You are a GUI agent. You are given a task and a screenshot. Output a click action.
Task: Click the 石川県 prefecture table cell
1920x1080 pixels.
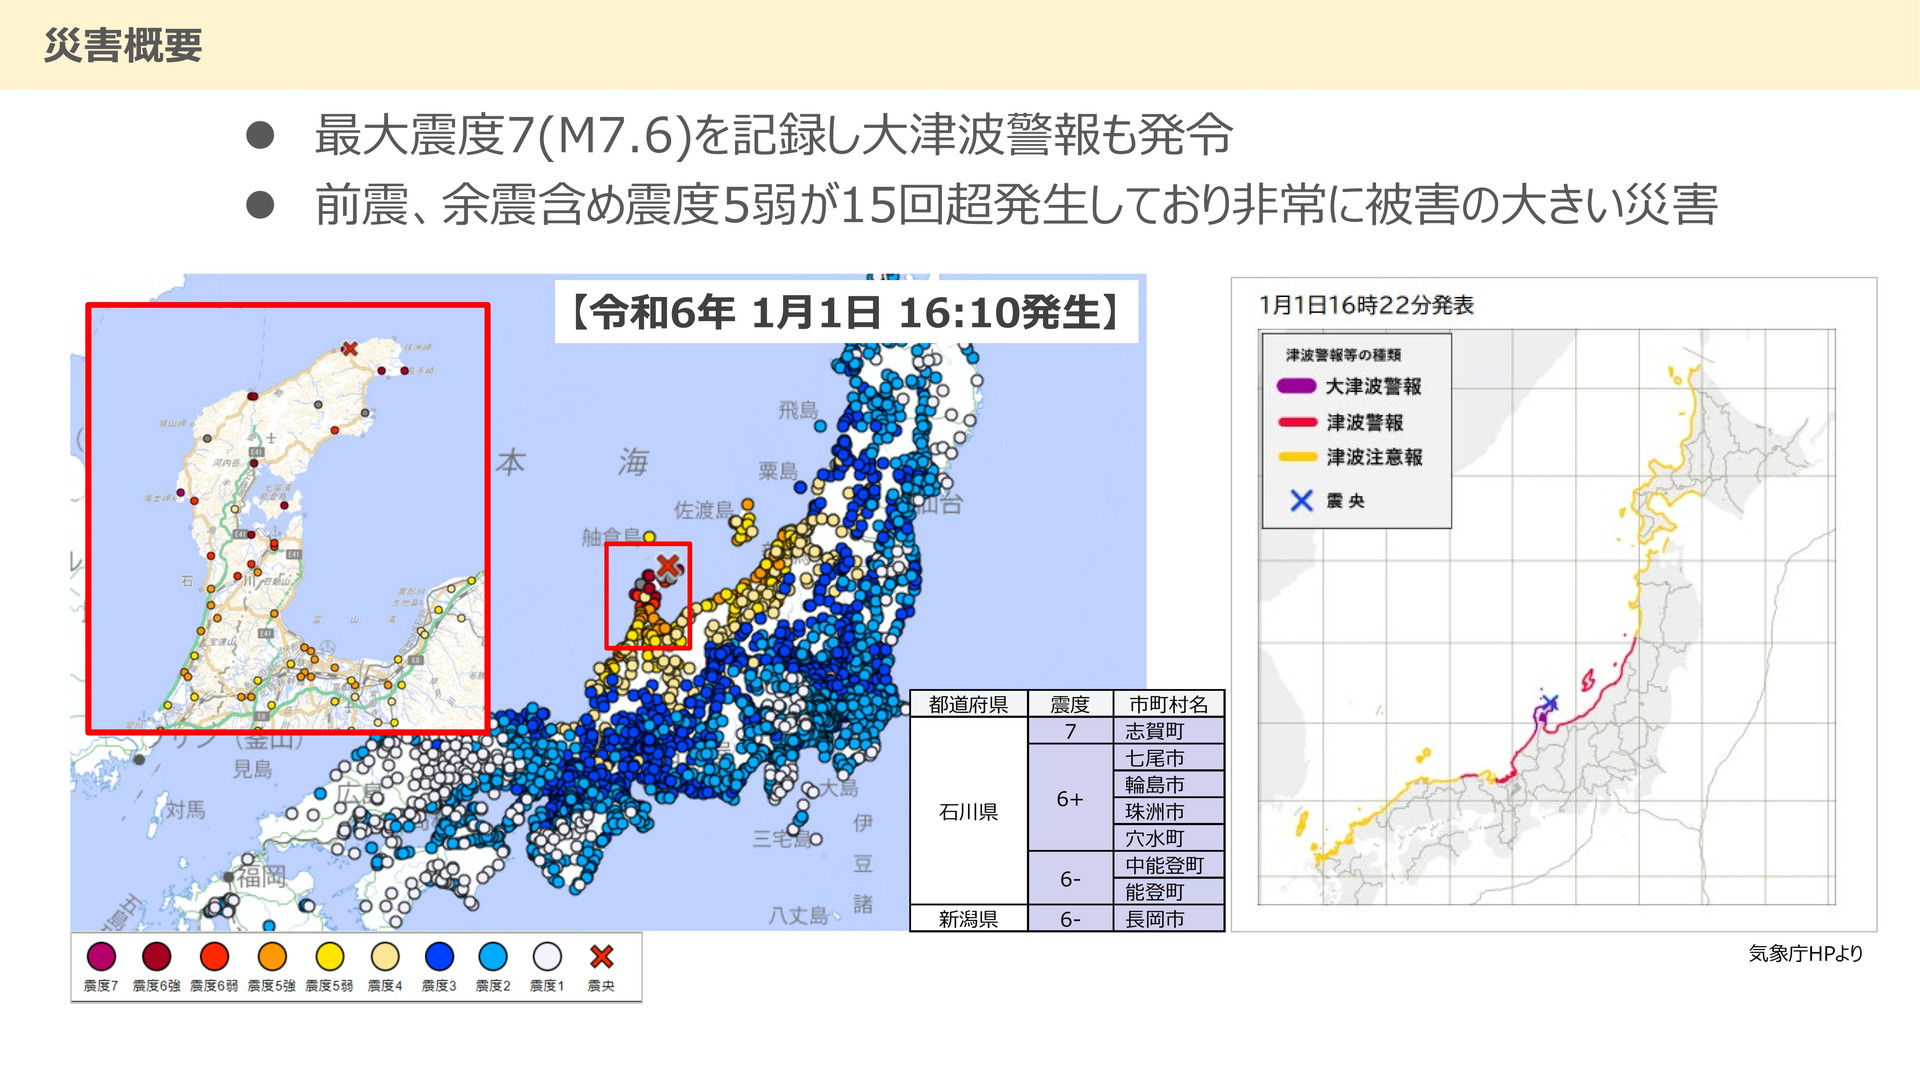(x=968, y=811)
